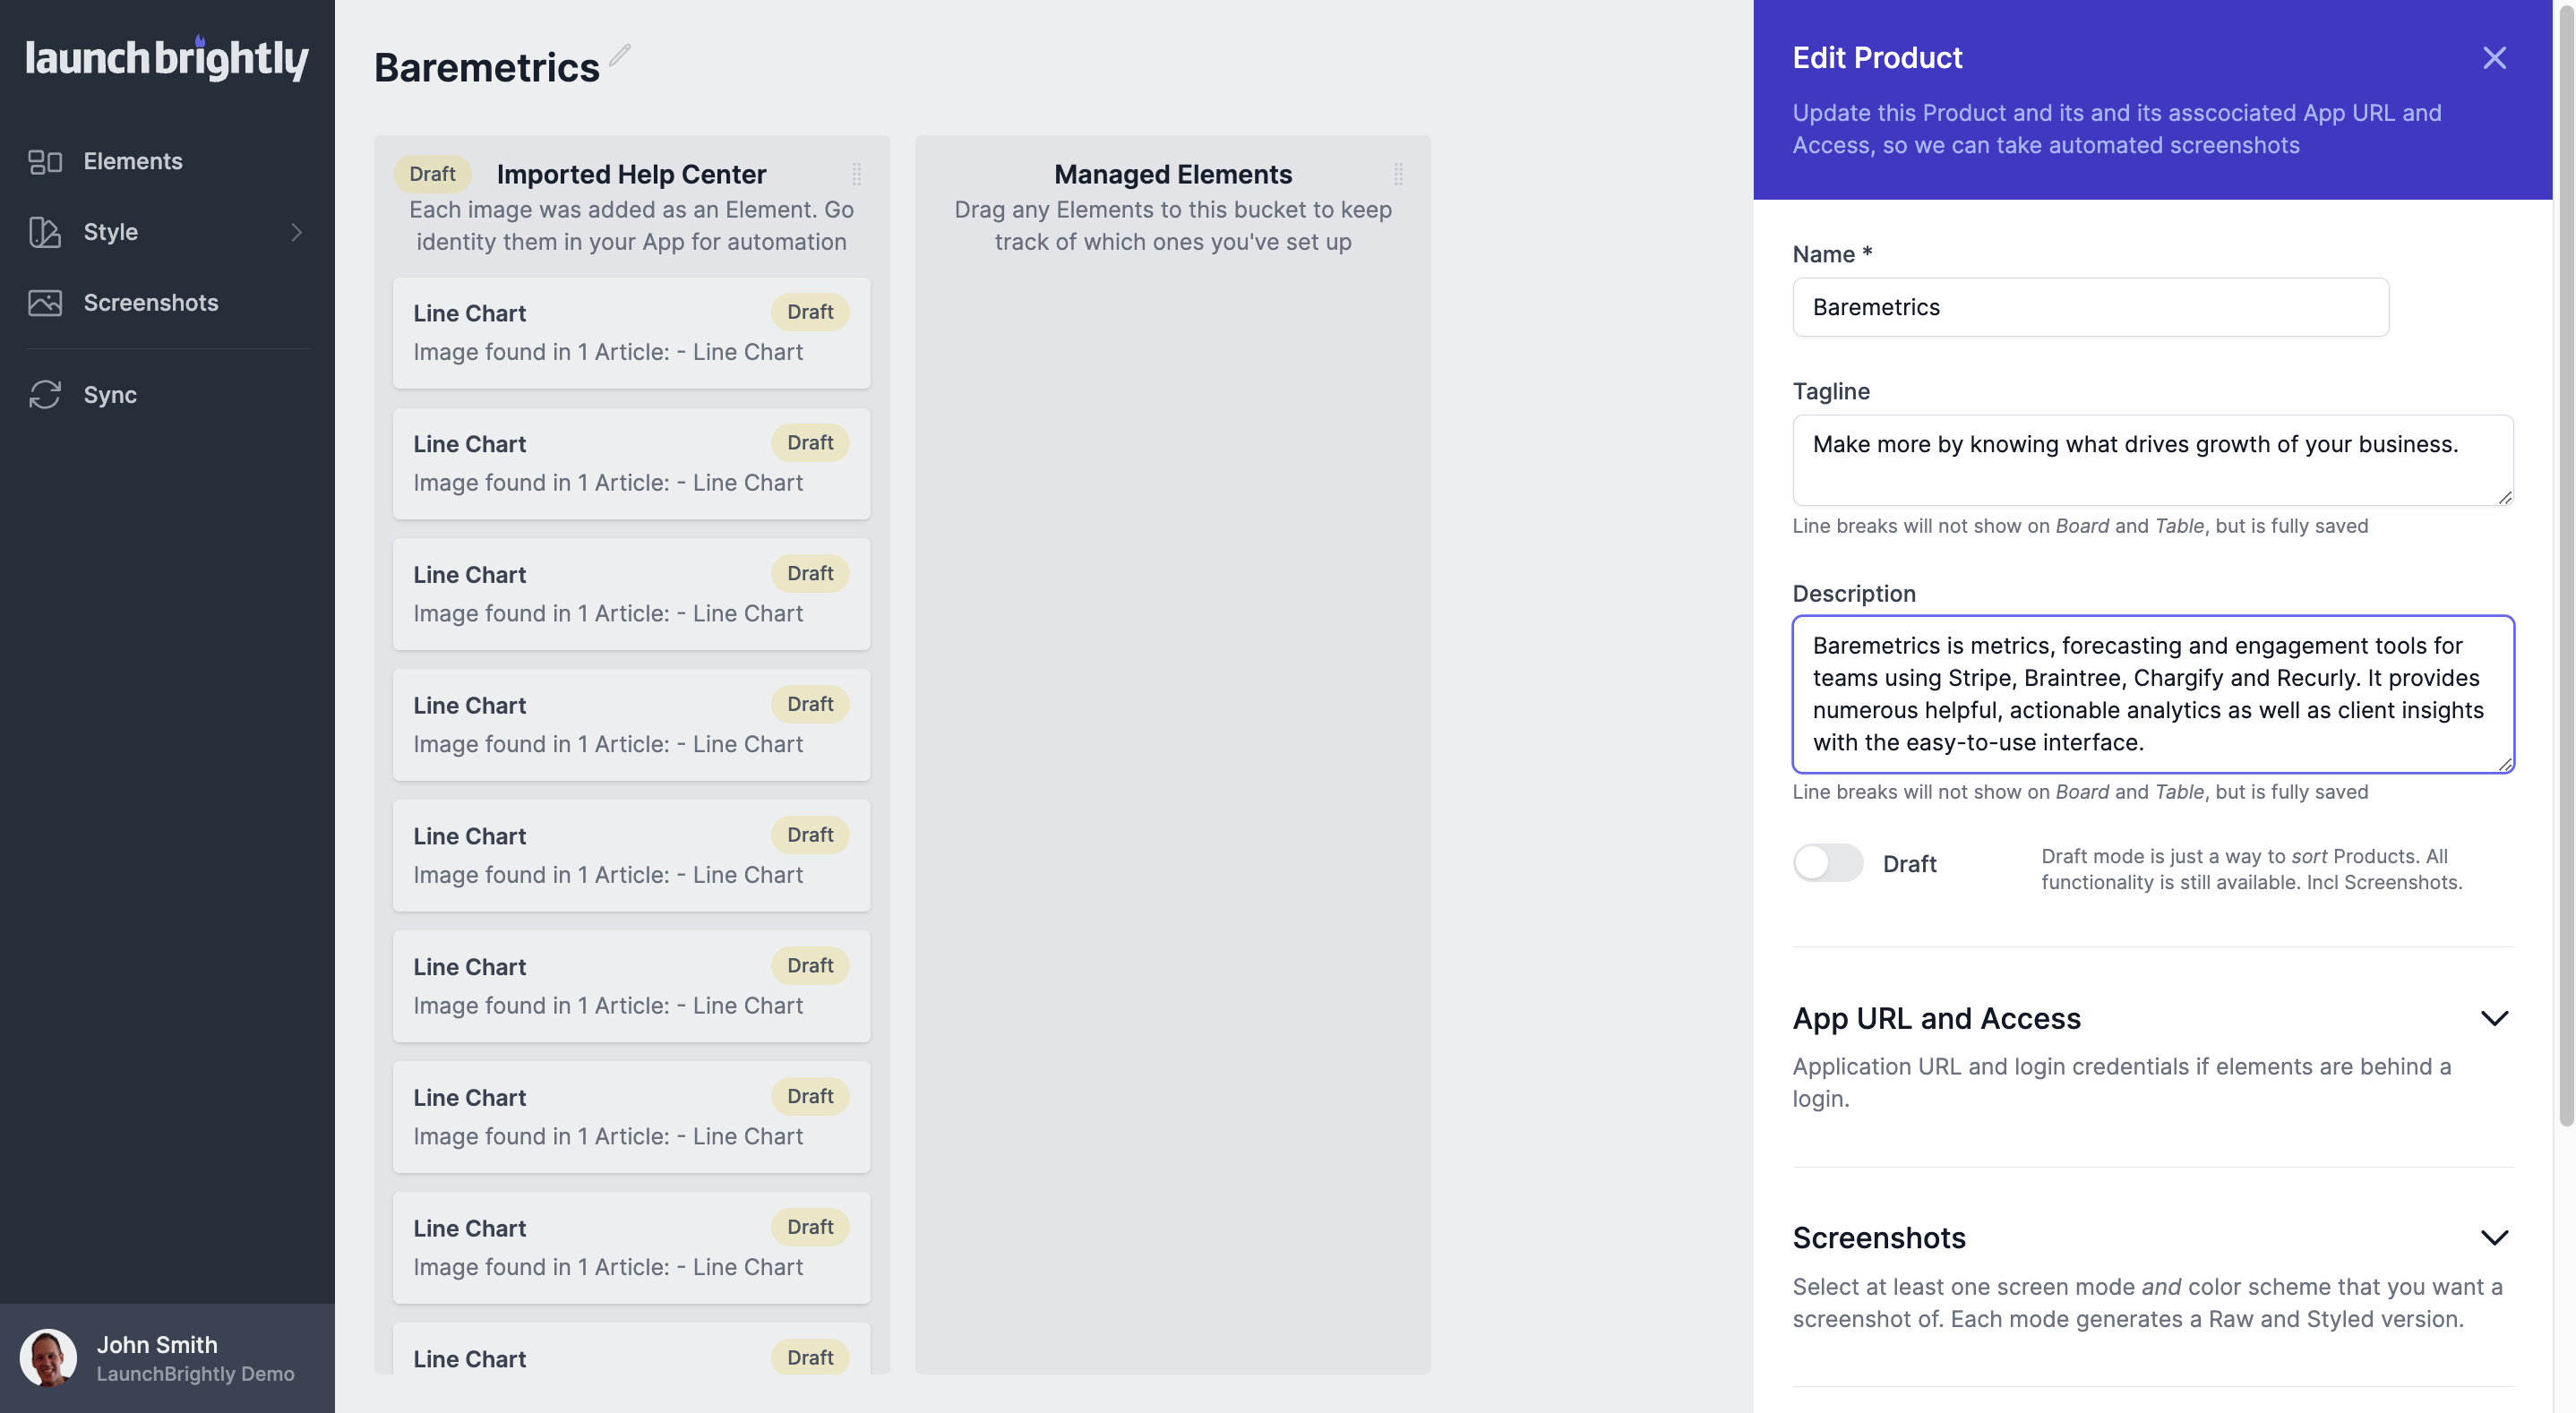The width and height of the screenshot is (2576, 1413).
Task: Click the Description text area
Action: pos(2153,694)
